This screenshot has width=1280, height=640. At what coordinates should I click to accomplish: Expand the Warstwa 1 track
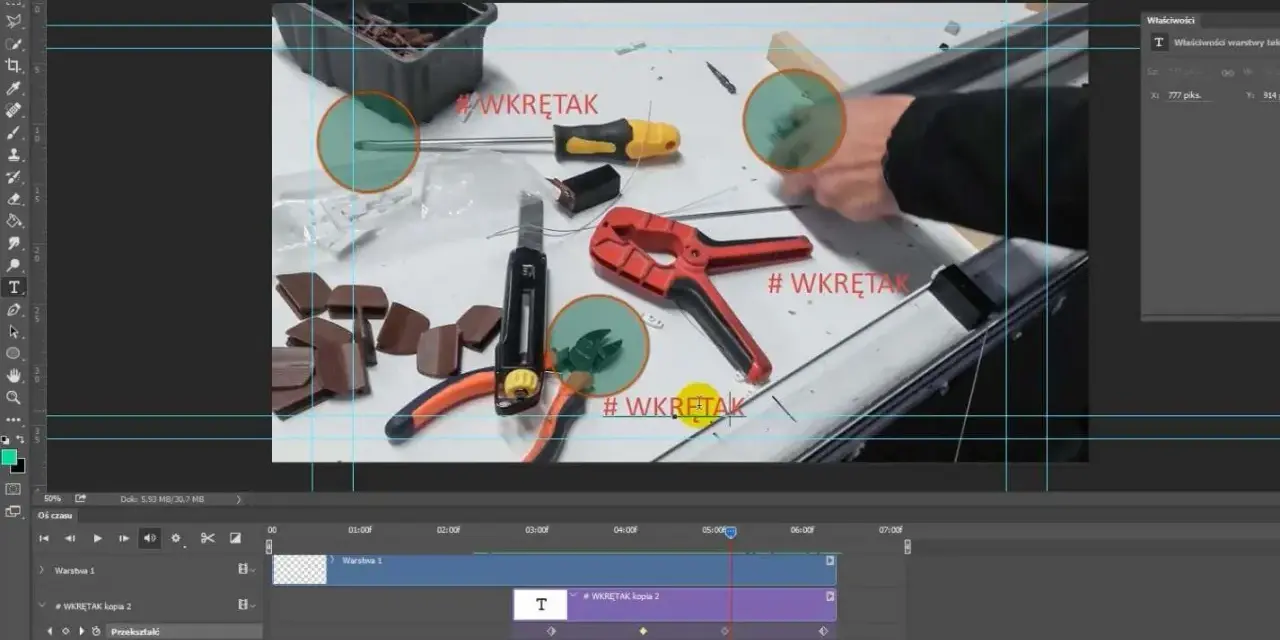point(41,570)
